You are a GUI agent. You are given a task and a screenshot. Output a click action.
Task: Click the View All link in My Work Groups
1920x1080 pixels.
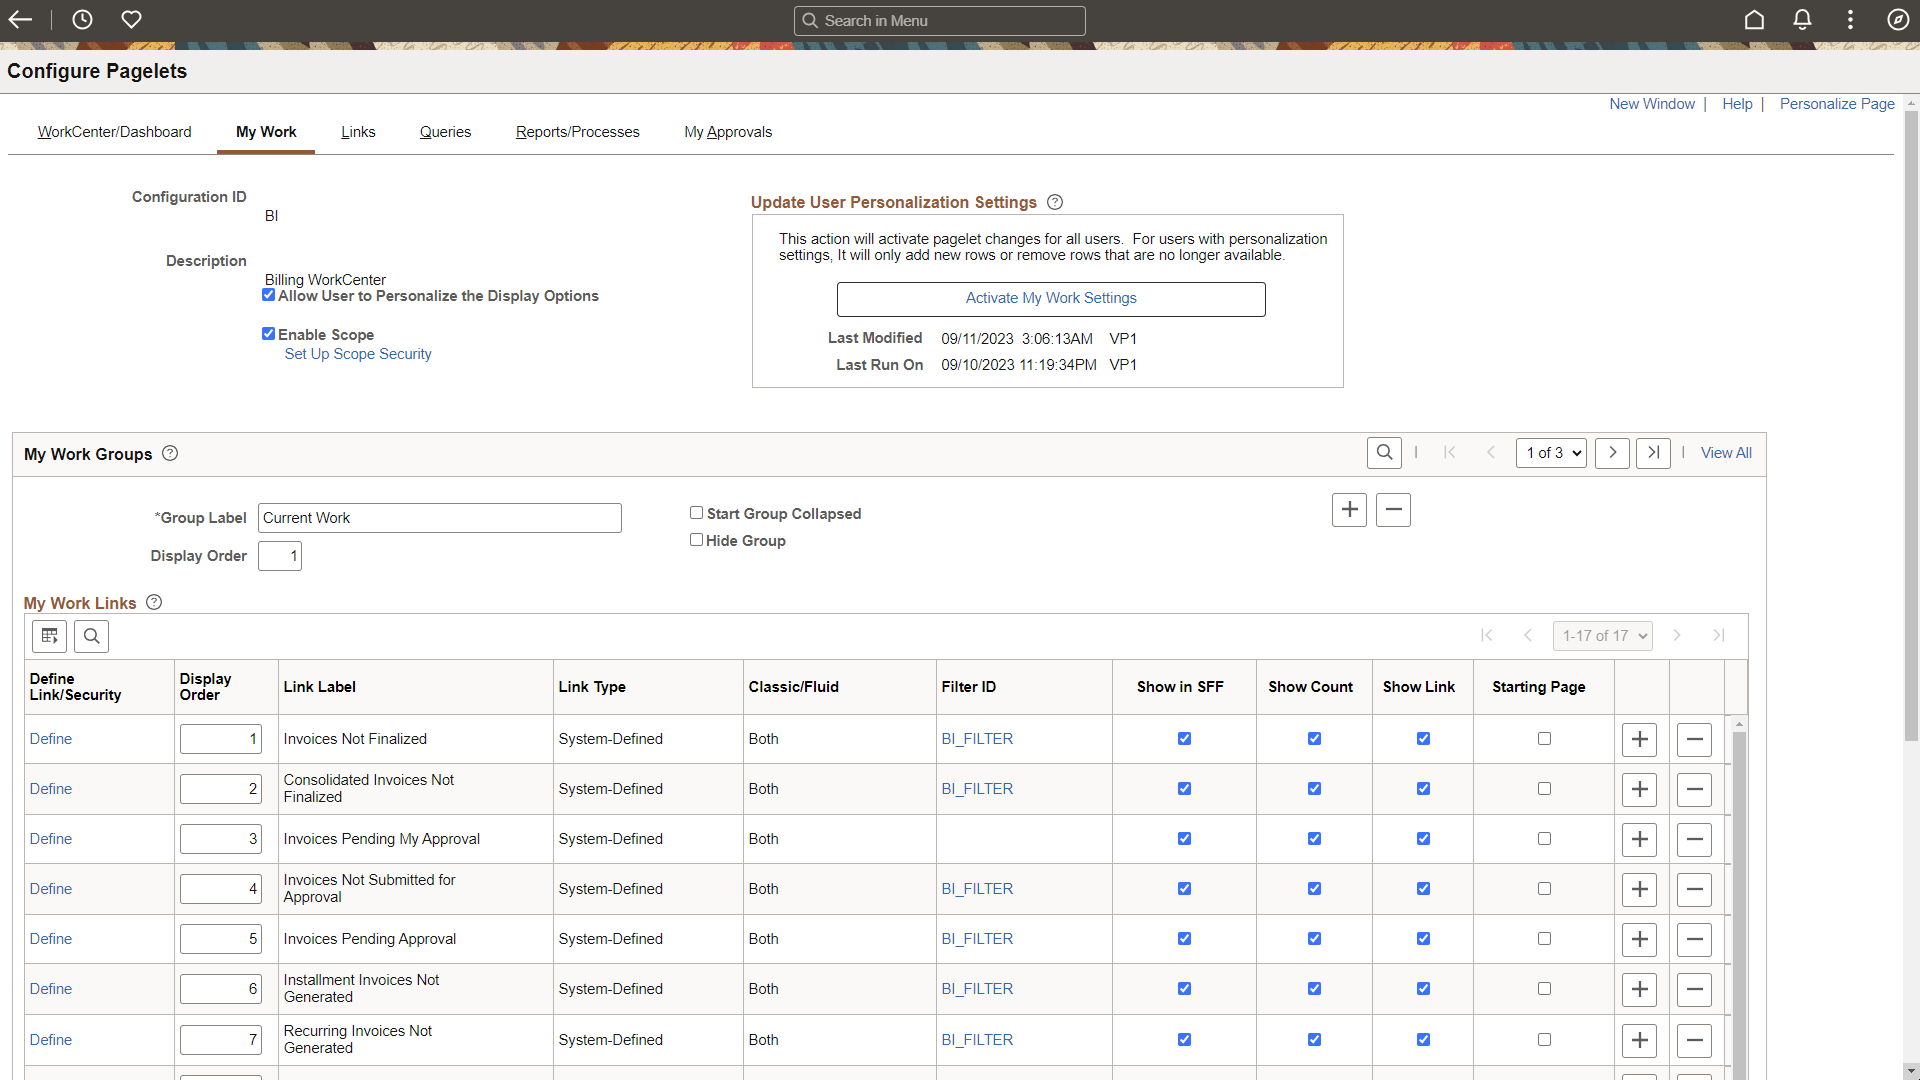[1726, 452]
